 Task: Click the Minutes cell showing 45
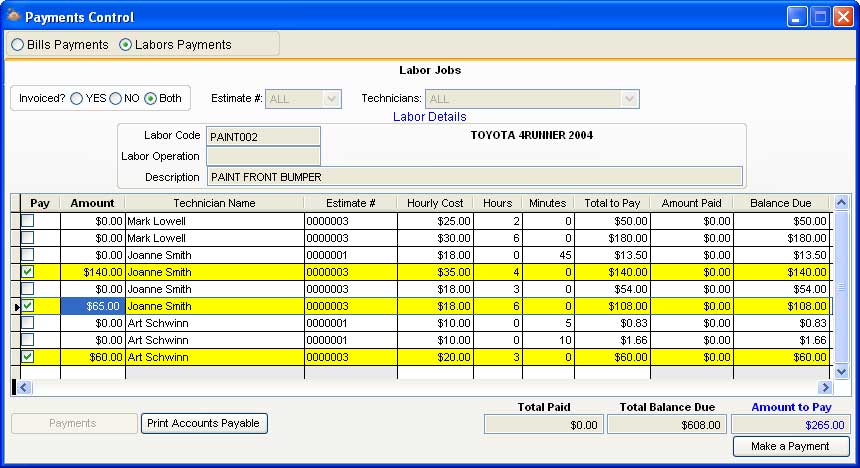click(x=548, y=255)
